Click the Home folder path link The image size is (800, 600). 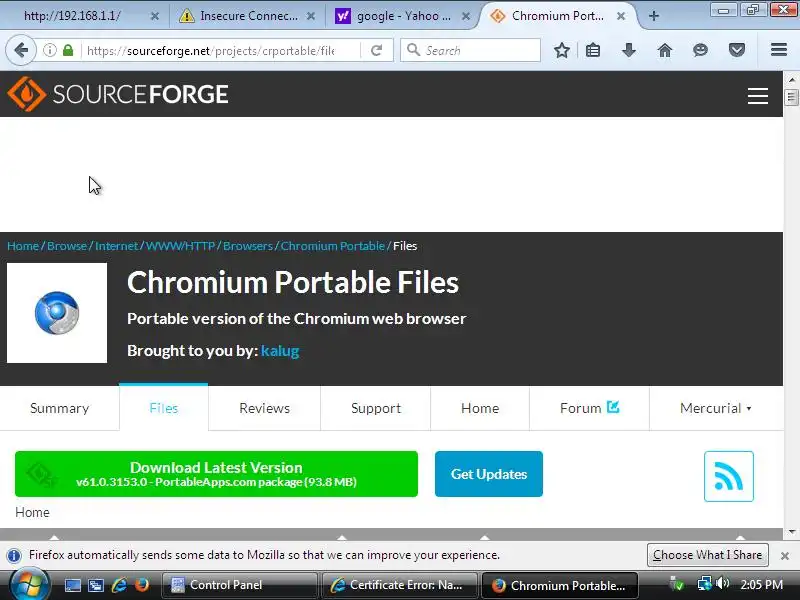pyautogui.click(x=32, y=512)
